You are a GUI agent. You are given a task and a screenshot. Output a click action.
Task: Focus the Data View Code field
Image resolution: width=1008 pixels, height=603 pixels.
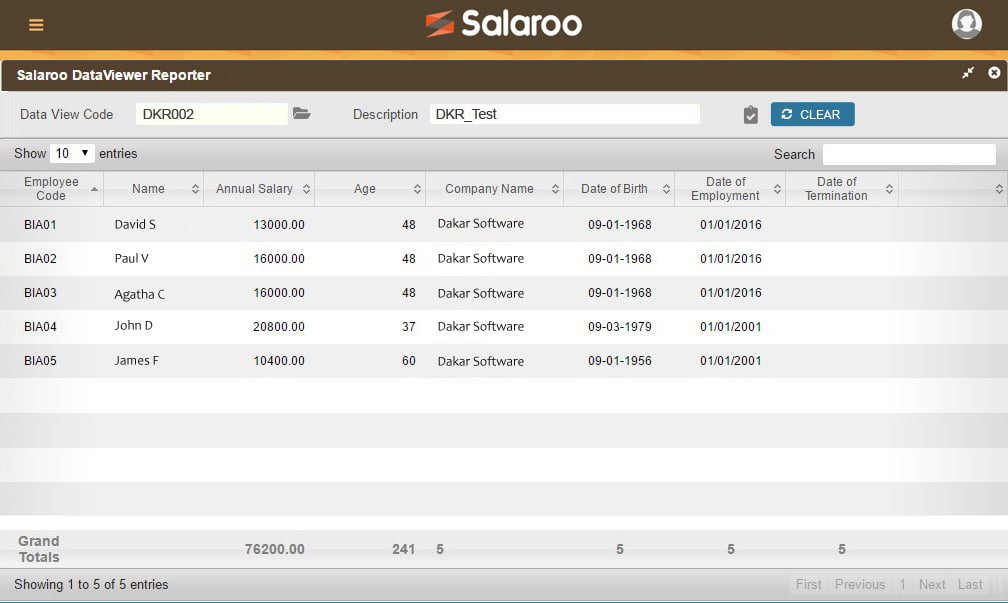point(212,114)
